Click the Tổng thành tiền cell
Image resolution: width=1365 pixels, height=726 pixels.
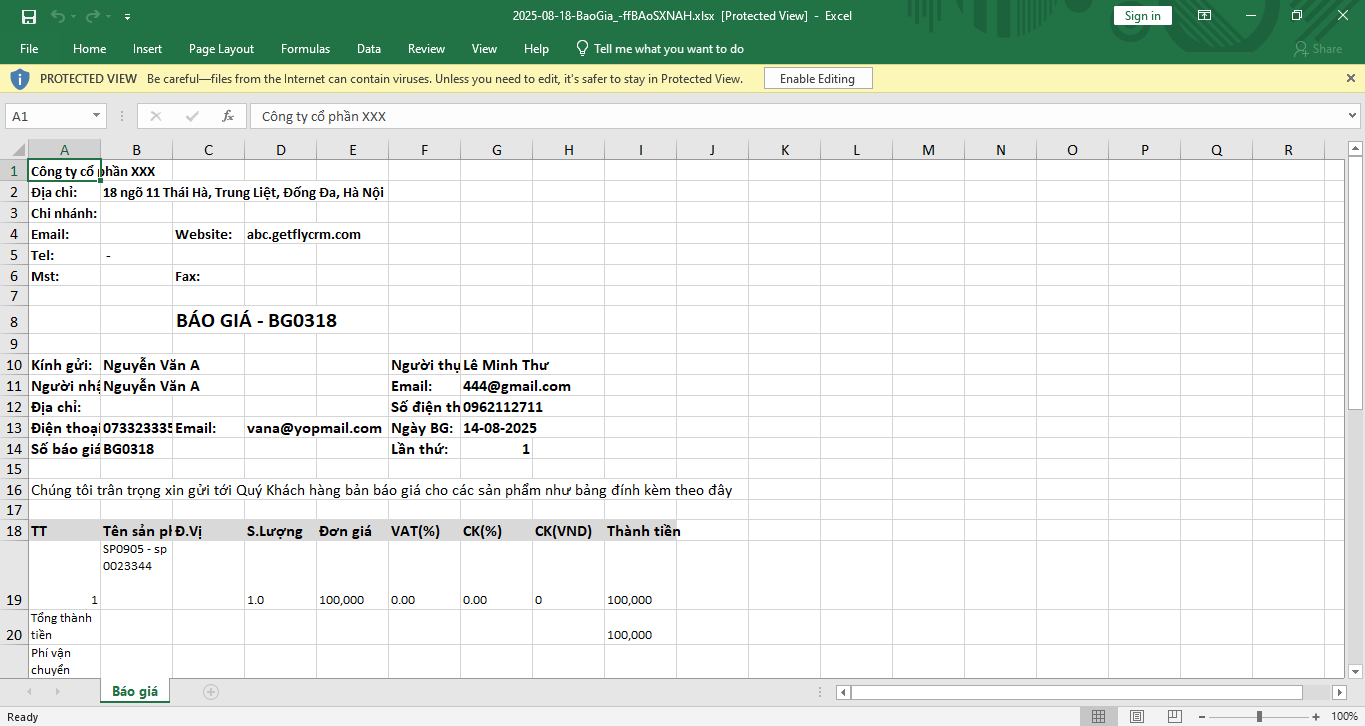(x=64, y=627)
